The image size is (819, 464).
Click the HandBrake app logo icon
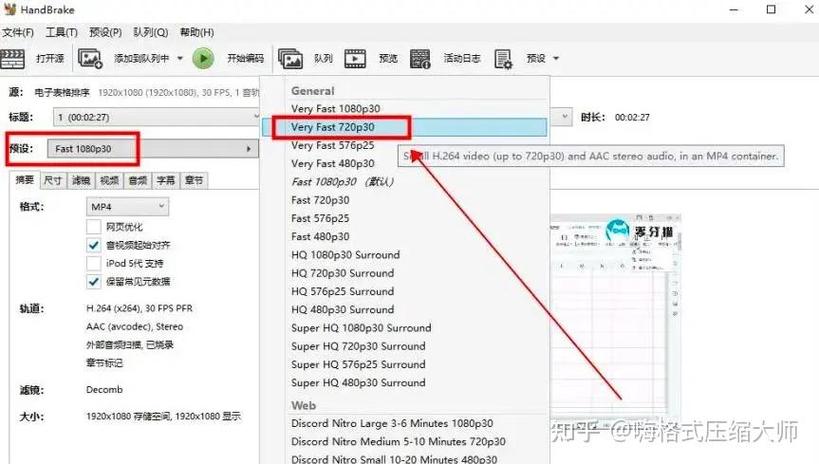pos(10,9)
